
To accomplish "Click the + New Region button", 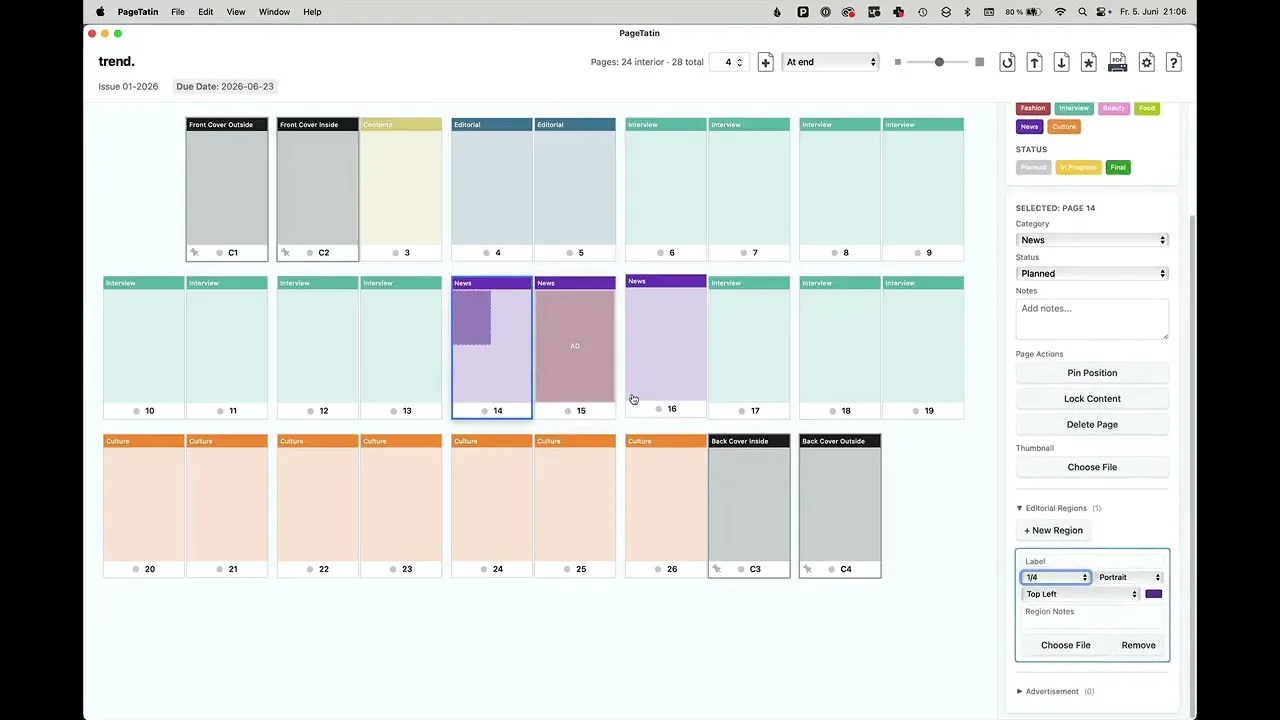I will pos(1053,531).
